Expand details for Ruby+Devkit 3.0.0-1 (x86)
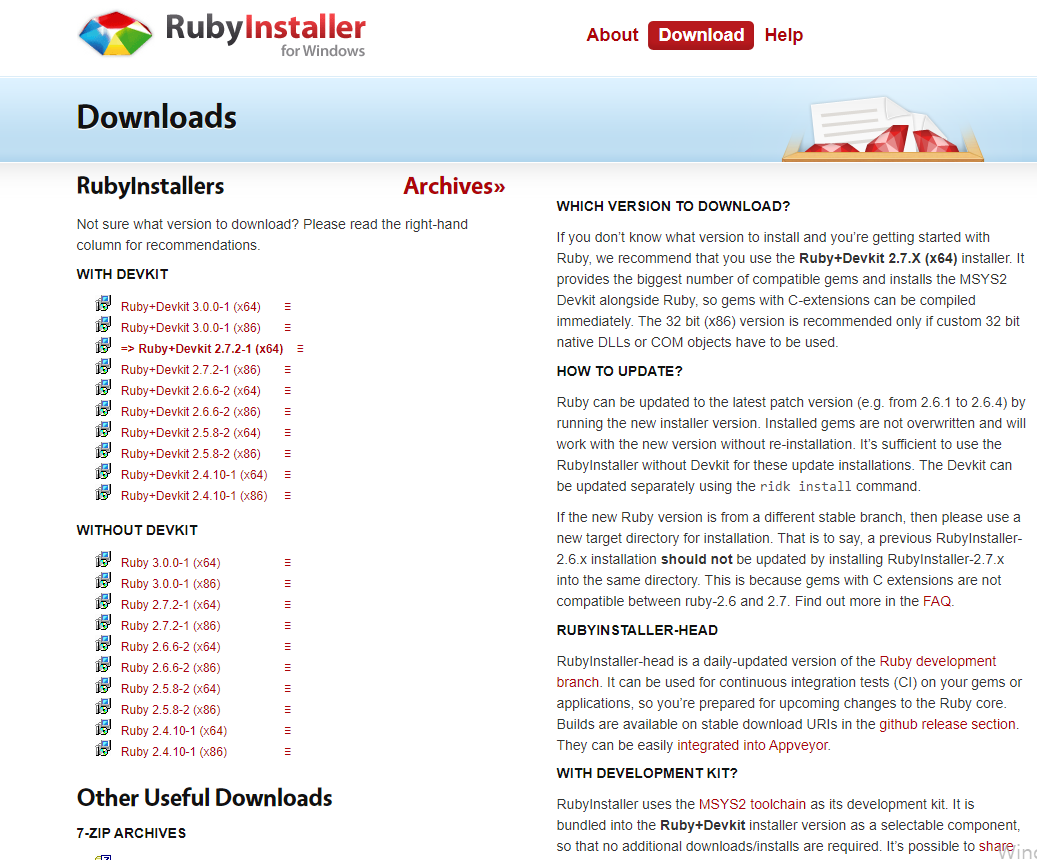 click(288, 328)
